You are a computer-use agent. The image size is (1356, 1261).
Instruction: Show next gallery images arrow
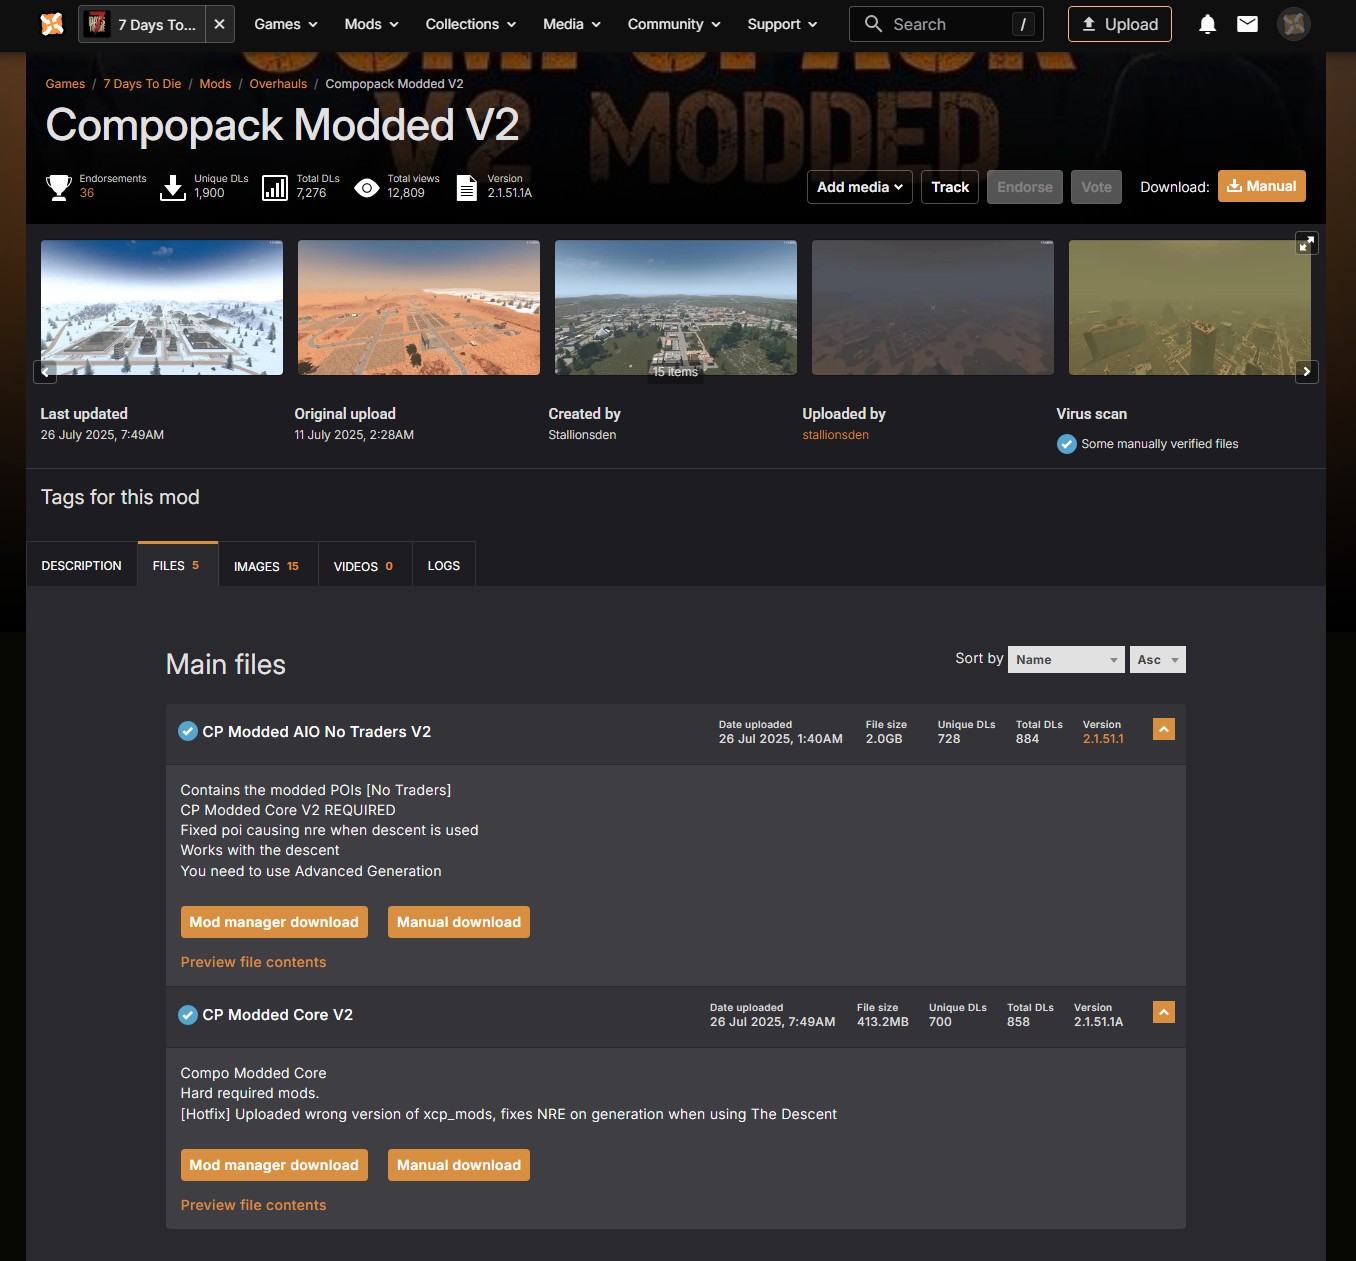(x=1307, y=371)
